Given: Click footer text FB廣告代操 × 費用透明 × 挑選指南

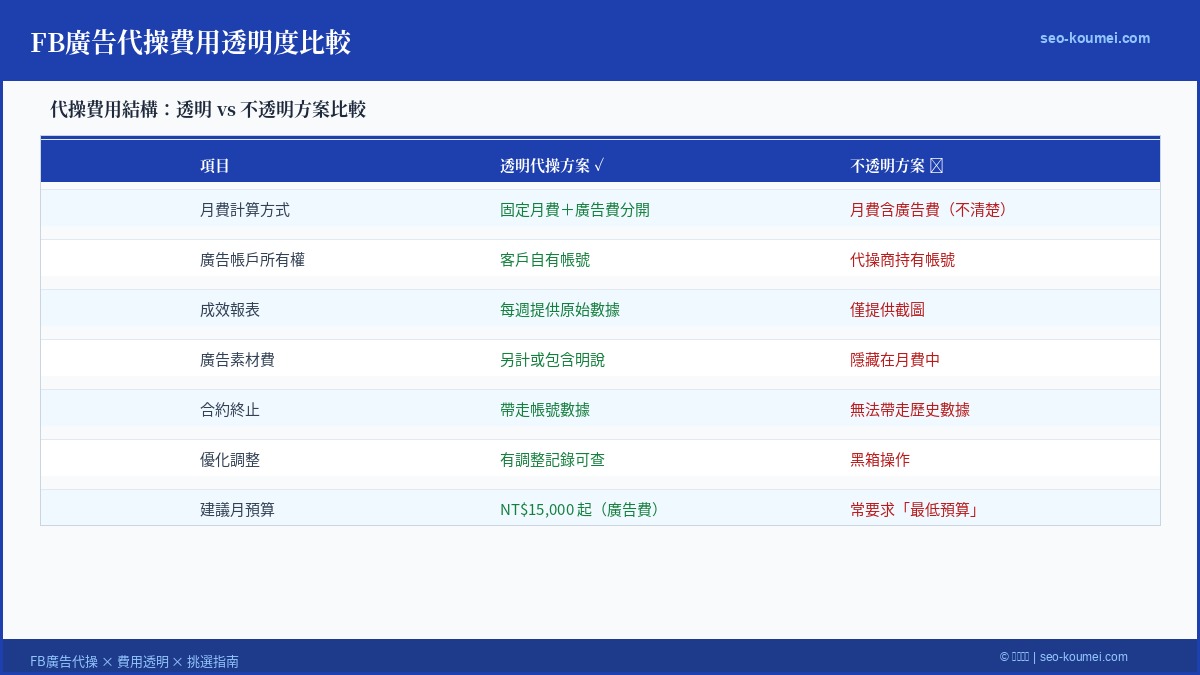Looking at the screenshot, I should click(134, 662).
